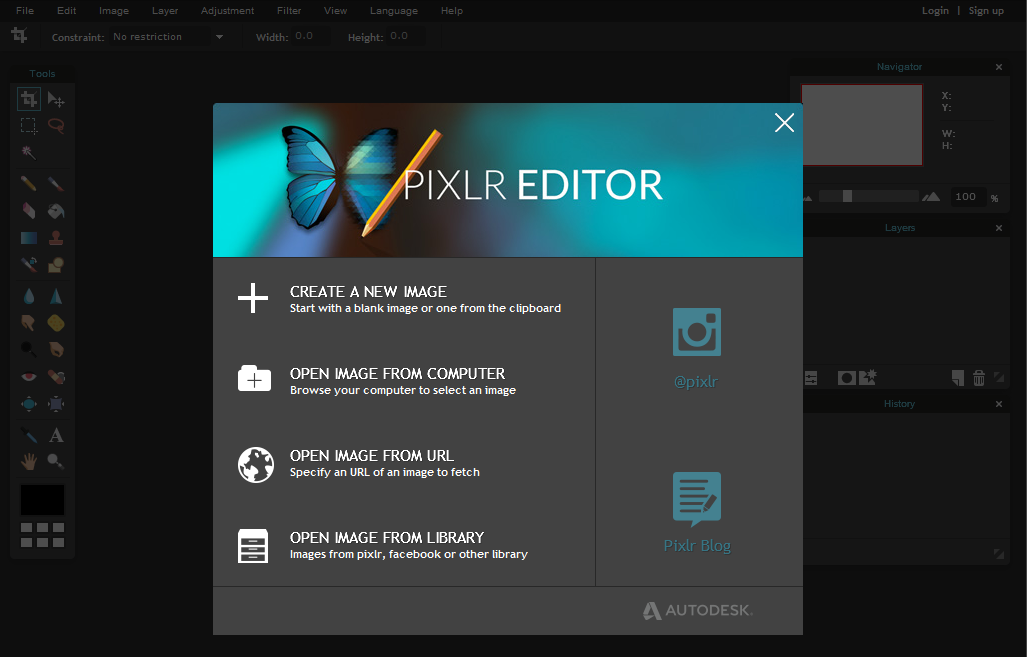The height and width of the screenshot is (657, 1027).
Task: Add a layer mask in Layers panel
Action: point(846,378)
